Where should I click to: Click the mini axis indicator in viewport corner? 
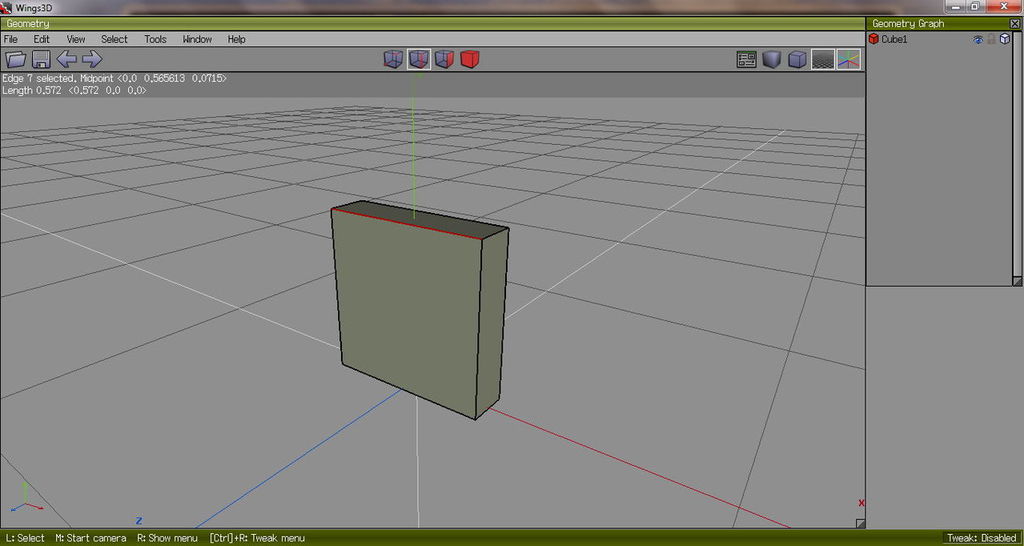coord(25,498)
